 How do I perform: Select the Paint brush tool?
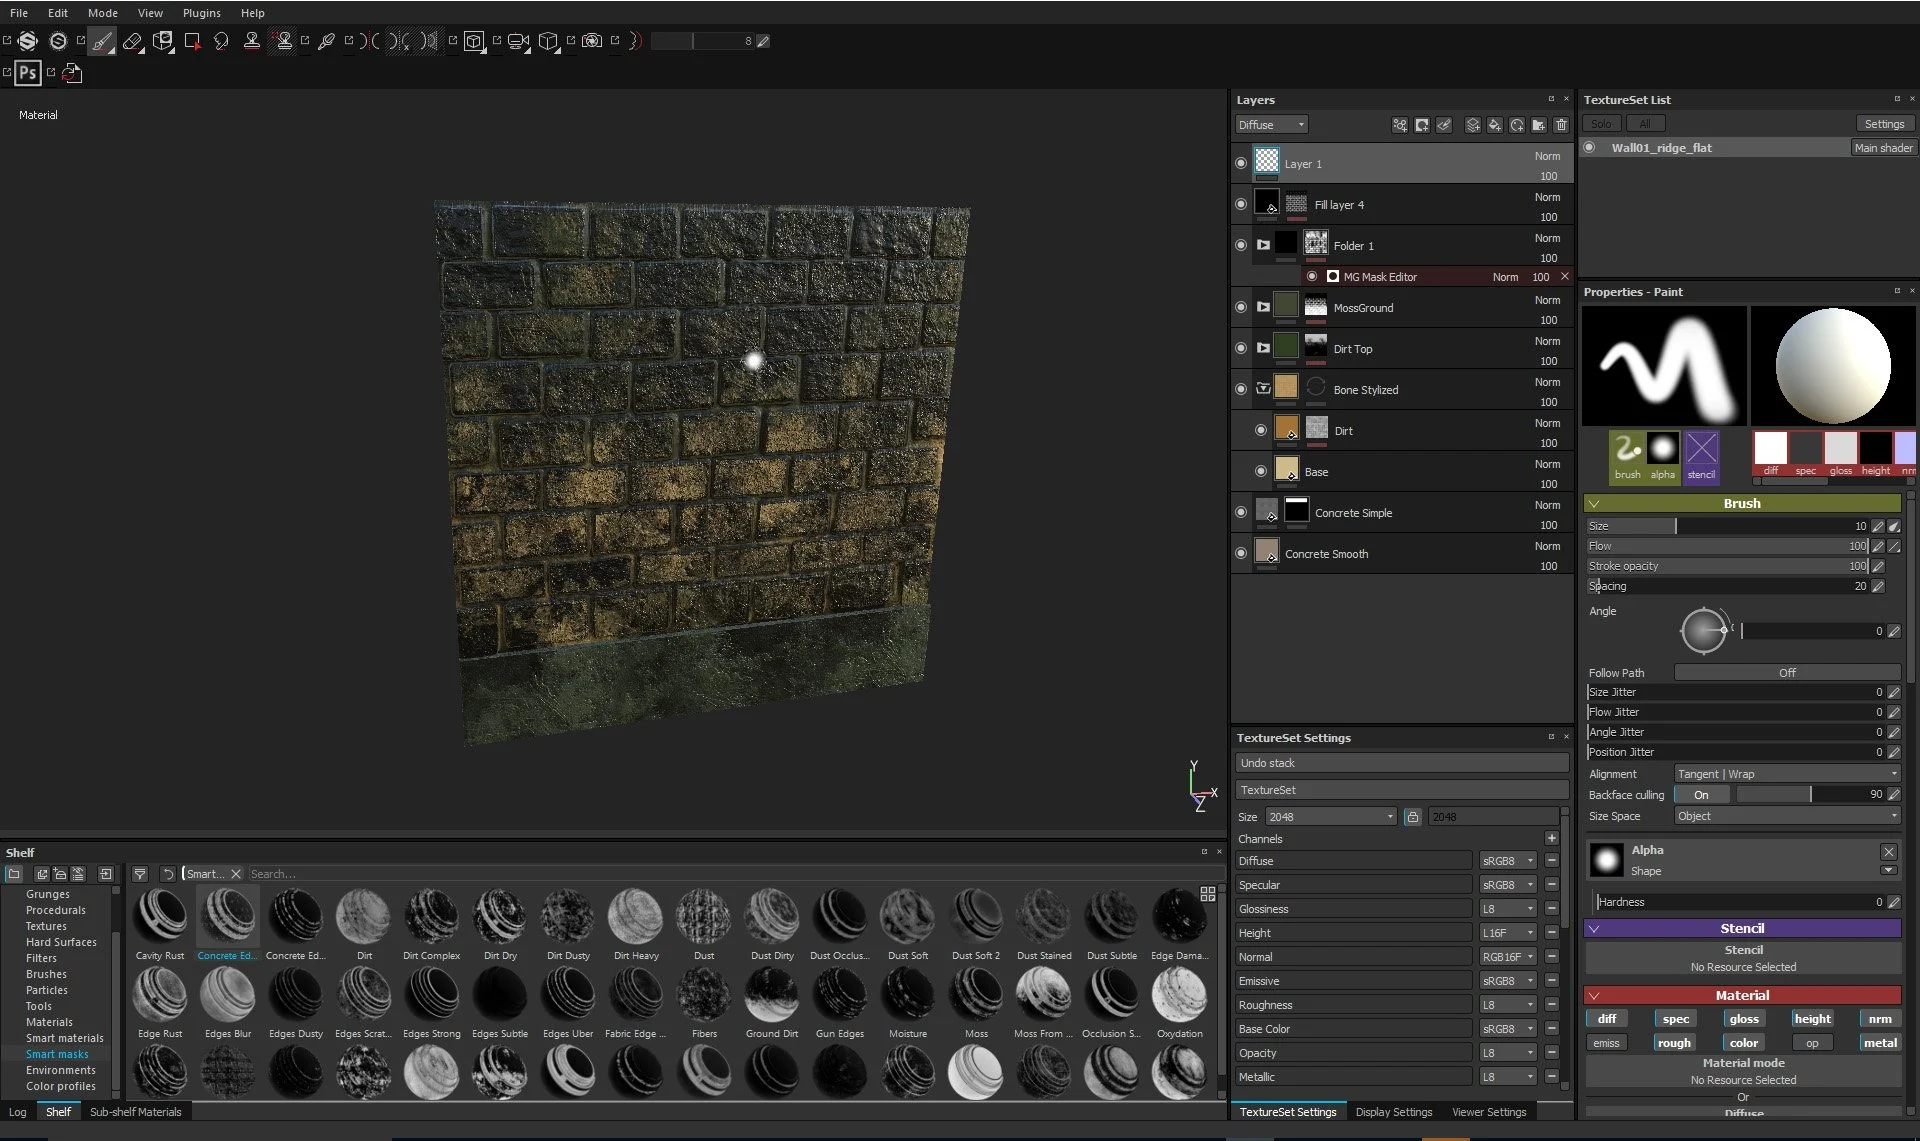pyautogui.click(x=102, y=41)
